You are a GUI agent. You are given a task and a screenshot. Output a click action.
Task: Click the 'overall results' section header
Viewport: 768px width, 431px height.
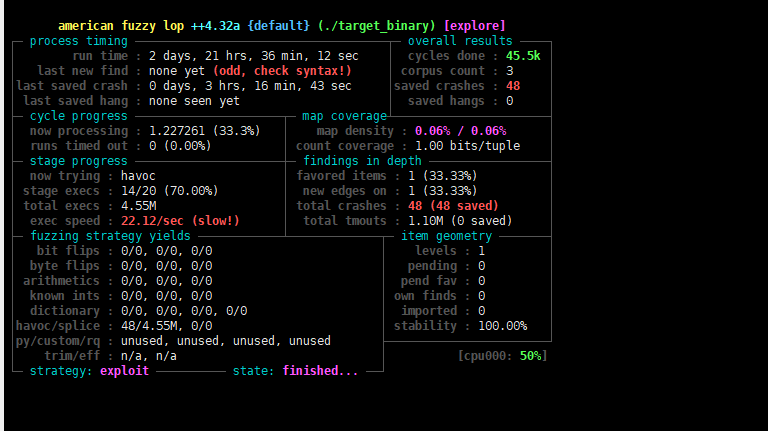pyautogui.click(x=460, y=41)
